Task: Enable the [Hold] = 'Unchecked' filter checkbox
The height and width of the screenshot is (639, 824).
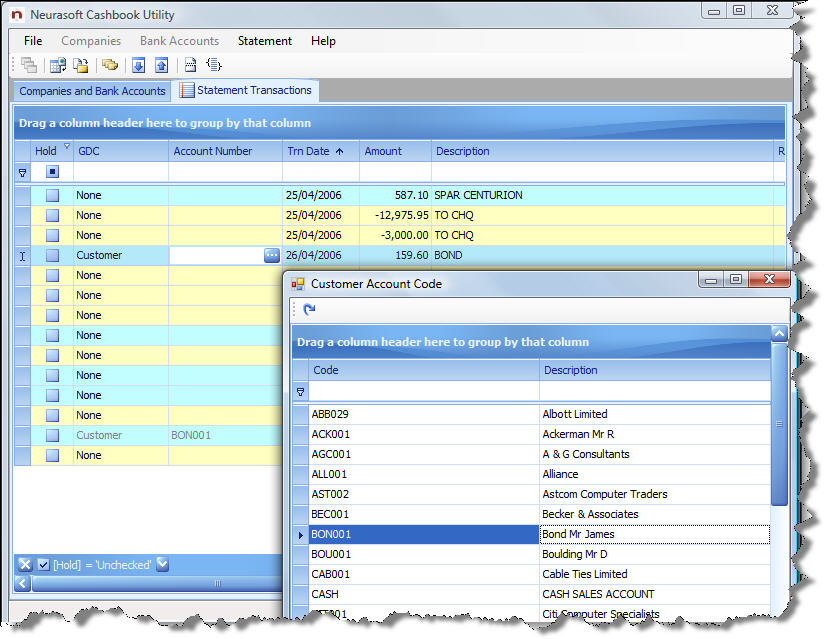Action: tap(42, 564)
